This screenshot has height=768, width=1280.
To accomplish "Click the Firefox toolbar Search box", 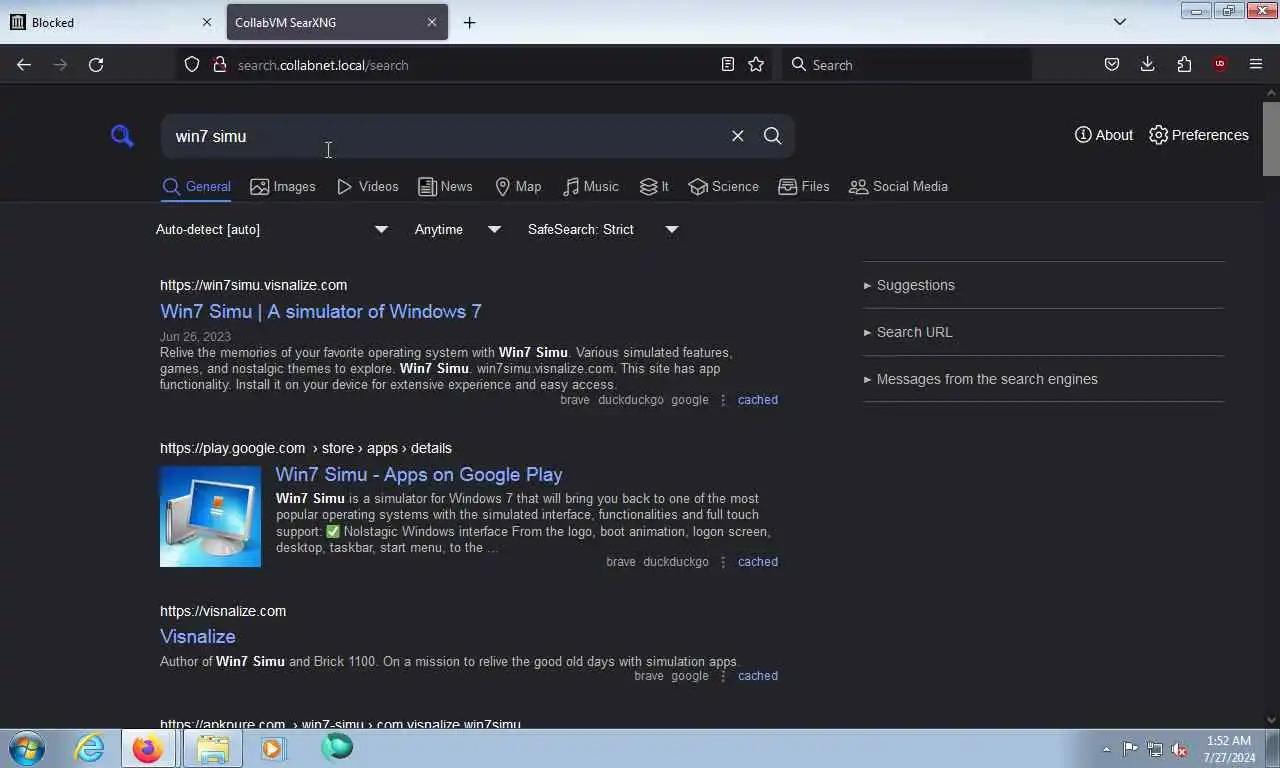I will tap(906, 65).
